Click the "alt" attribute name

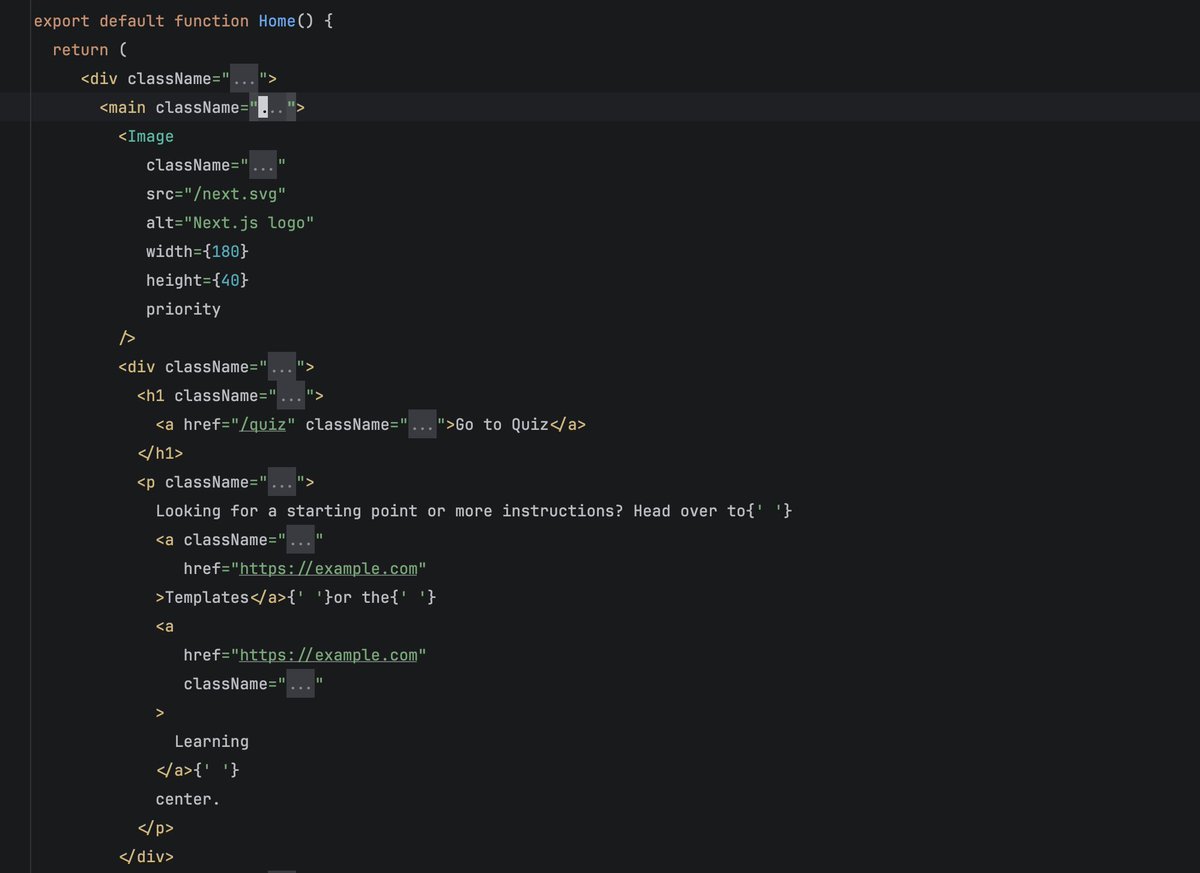(160, 223)
